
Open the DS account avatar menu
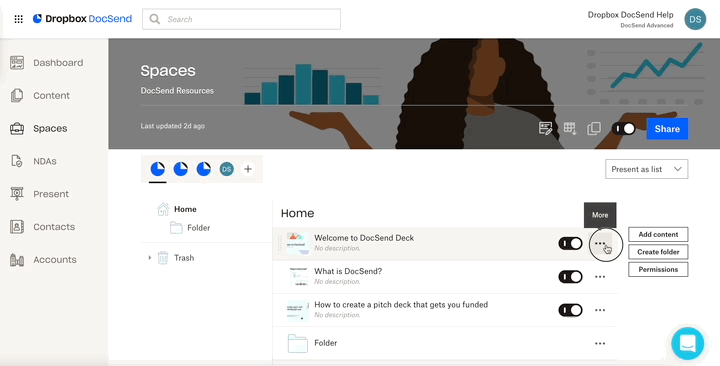(x=695, y=19)
